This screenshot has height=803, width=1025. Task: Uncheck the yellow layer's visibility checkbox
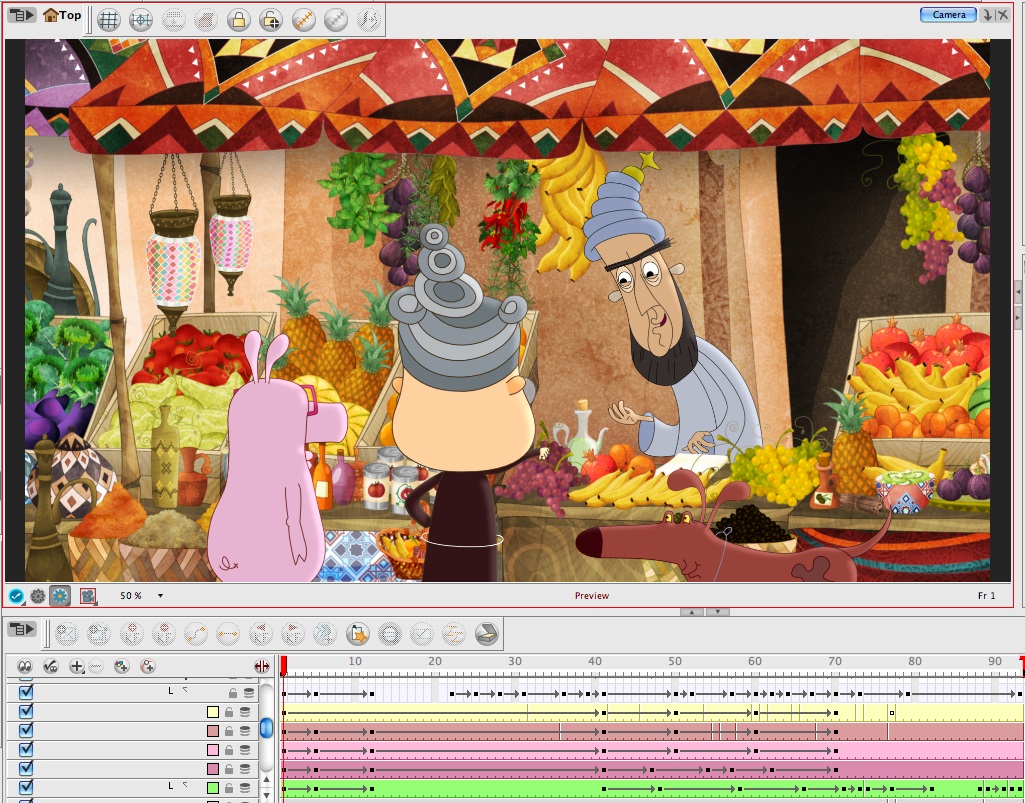pos(26,712)
